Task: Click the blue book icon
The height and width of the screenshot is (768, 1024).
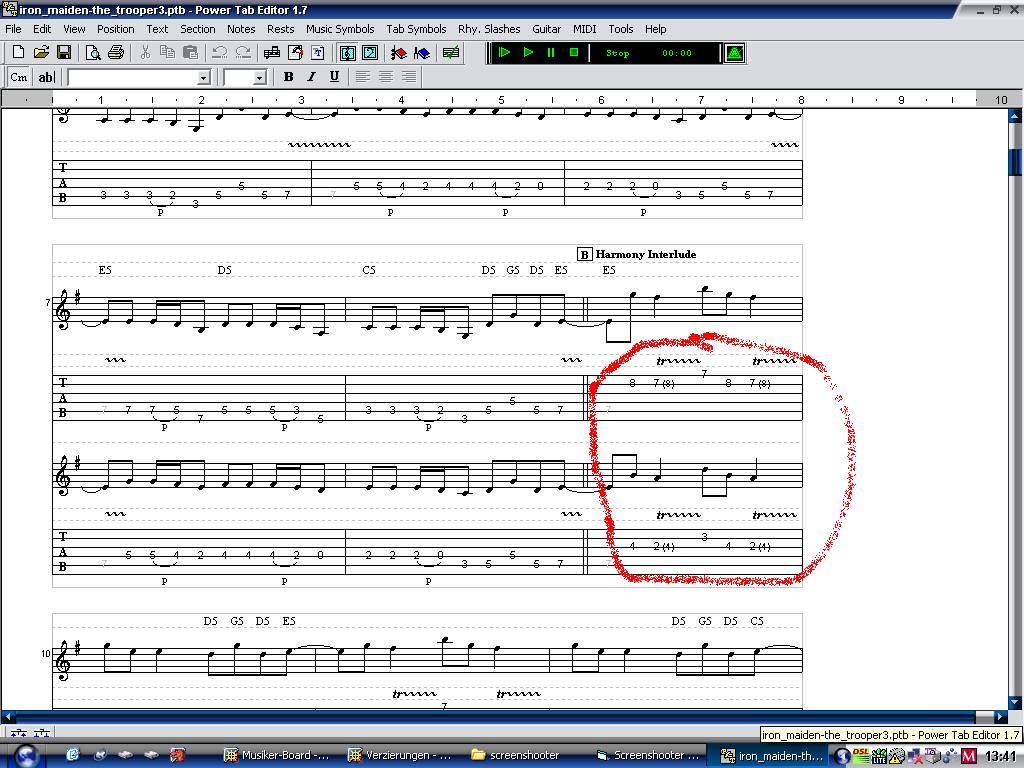Action: coord(422,53)
